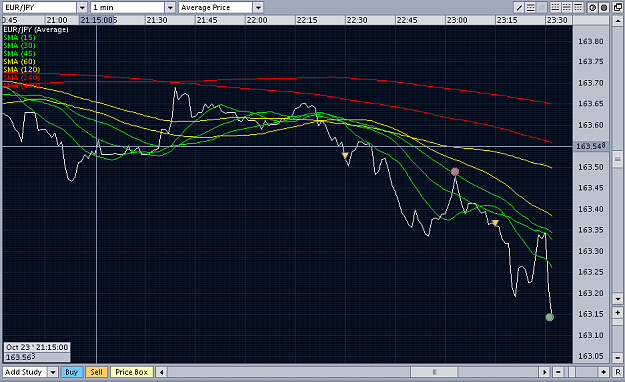625x382 pixels.
Task: Click the horizontal lines study tool icon
Action: click(530, 8)
